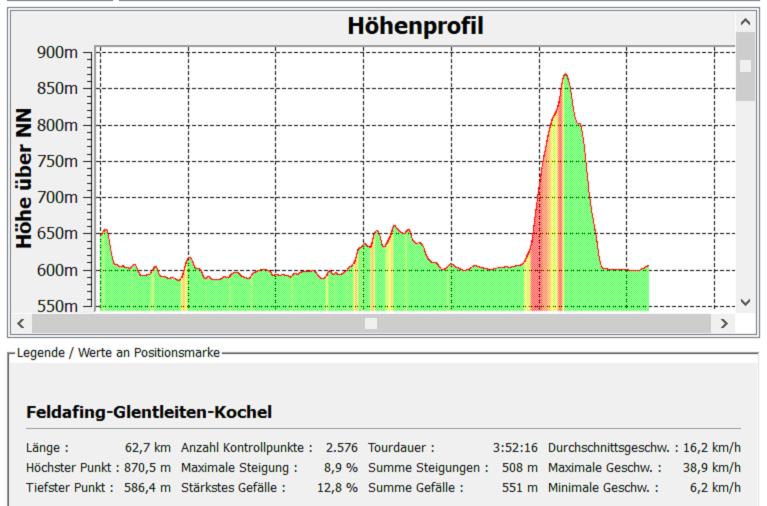
Task: Click the Höhe über NN axis title
Action: (25, 179)
